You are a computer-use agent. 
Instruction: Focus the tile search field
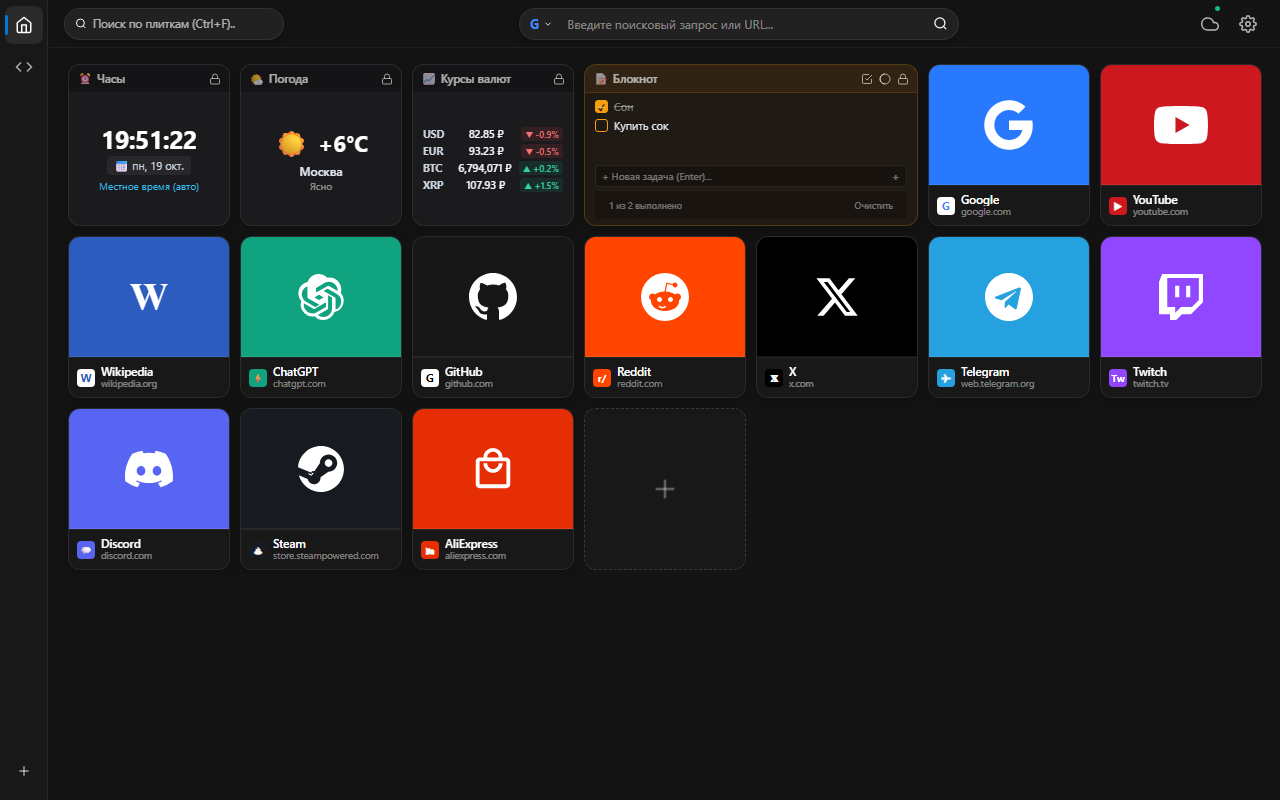pyautogui.click(x=174, y=23)
